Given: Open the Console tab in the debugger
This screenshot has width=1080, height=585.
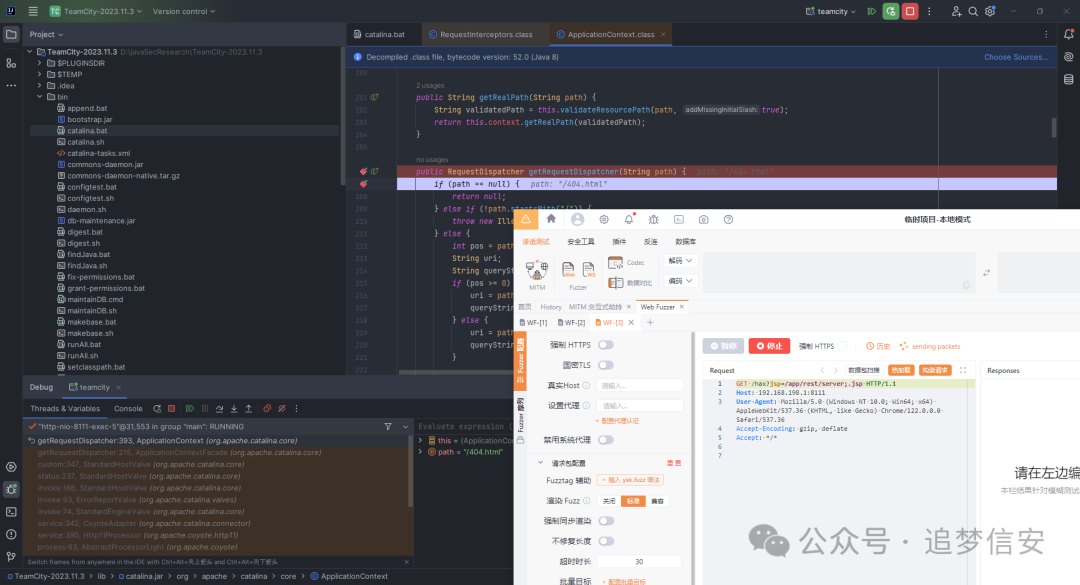Looking at the screenshot, I should click(x=128, y=408).
